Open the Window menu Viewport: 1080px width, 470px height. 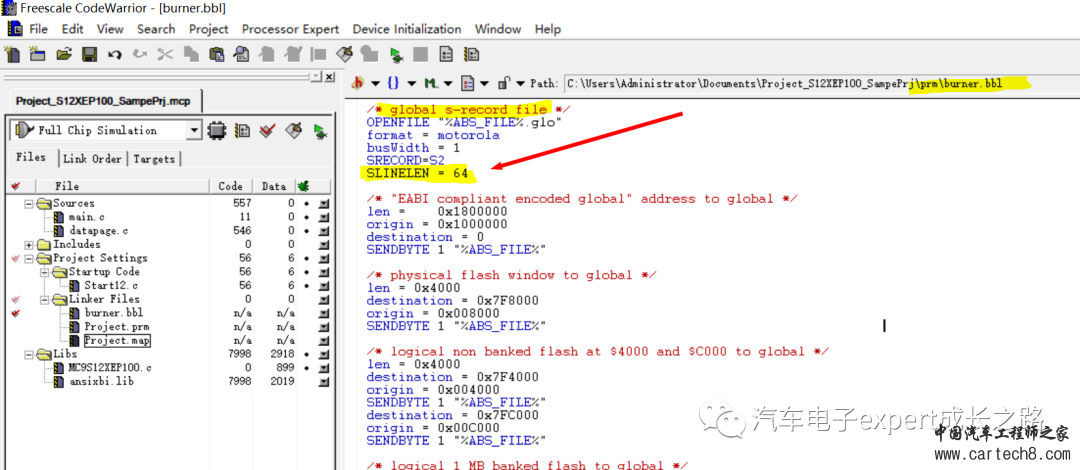[x=498, y=29]
